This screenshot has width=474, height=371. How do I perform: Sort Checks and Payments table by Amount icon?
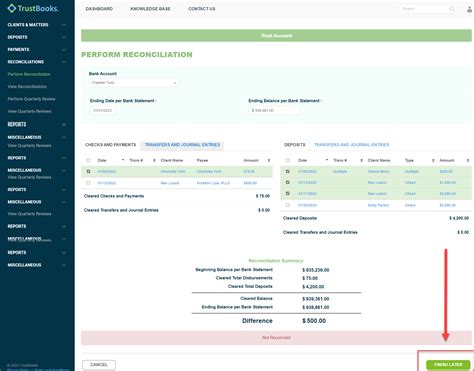(269, 160)
